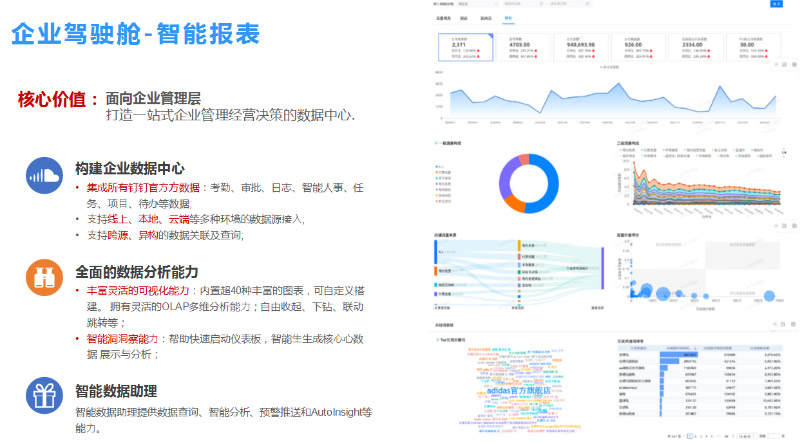
Task: Click the middle toolbar icon above the bubble scatter chart
Action: [784, 225]
